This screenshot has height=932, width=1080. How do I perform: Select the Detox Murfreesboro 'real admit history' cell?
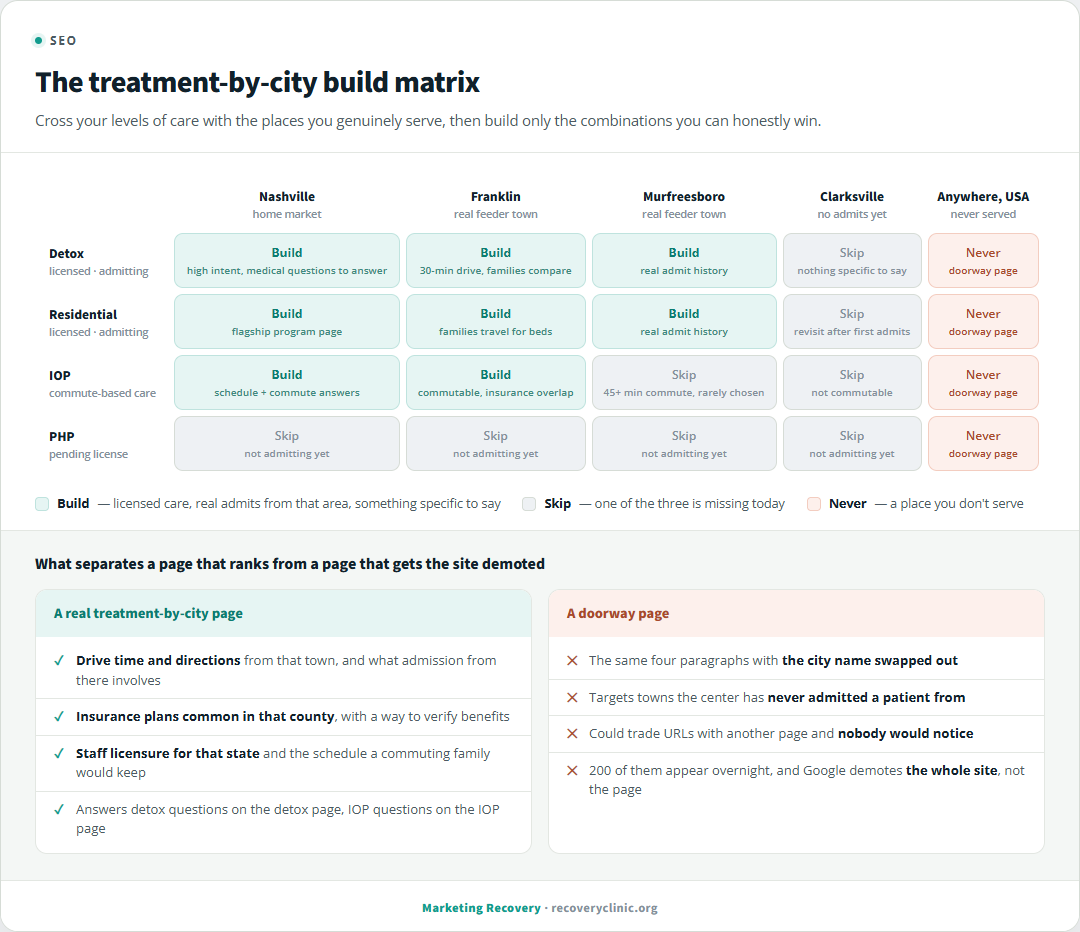coord(684,260)
